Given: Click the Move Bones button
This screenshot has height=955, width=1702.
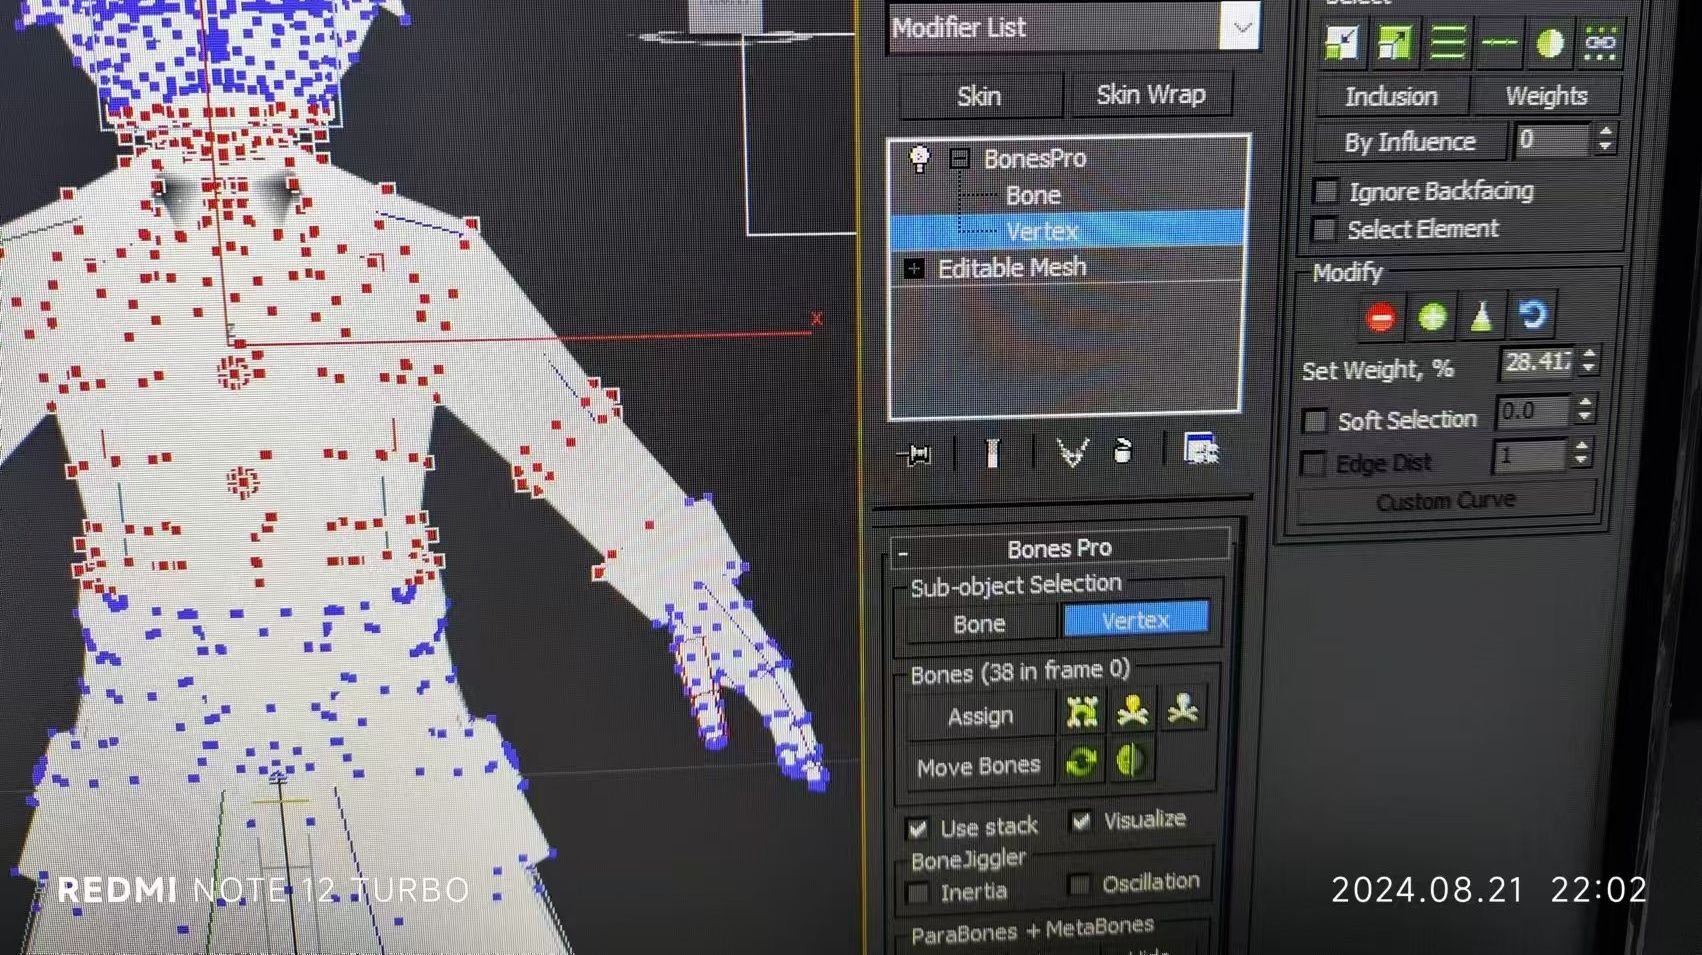Looking at the screenshot, I should pos(979,767).
